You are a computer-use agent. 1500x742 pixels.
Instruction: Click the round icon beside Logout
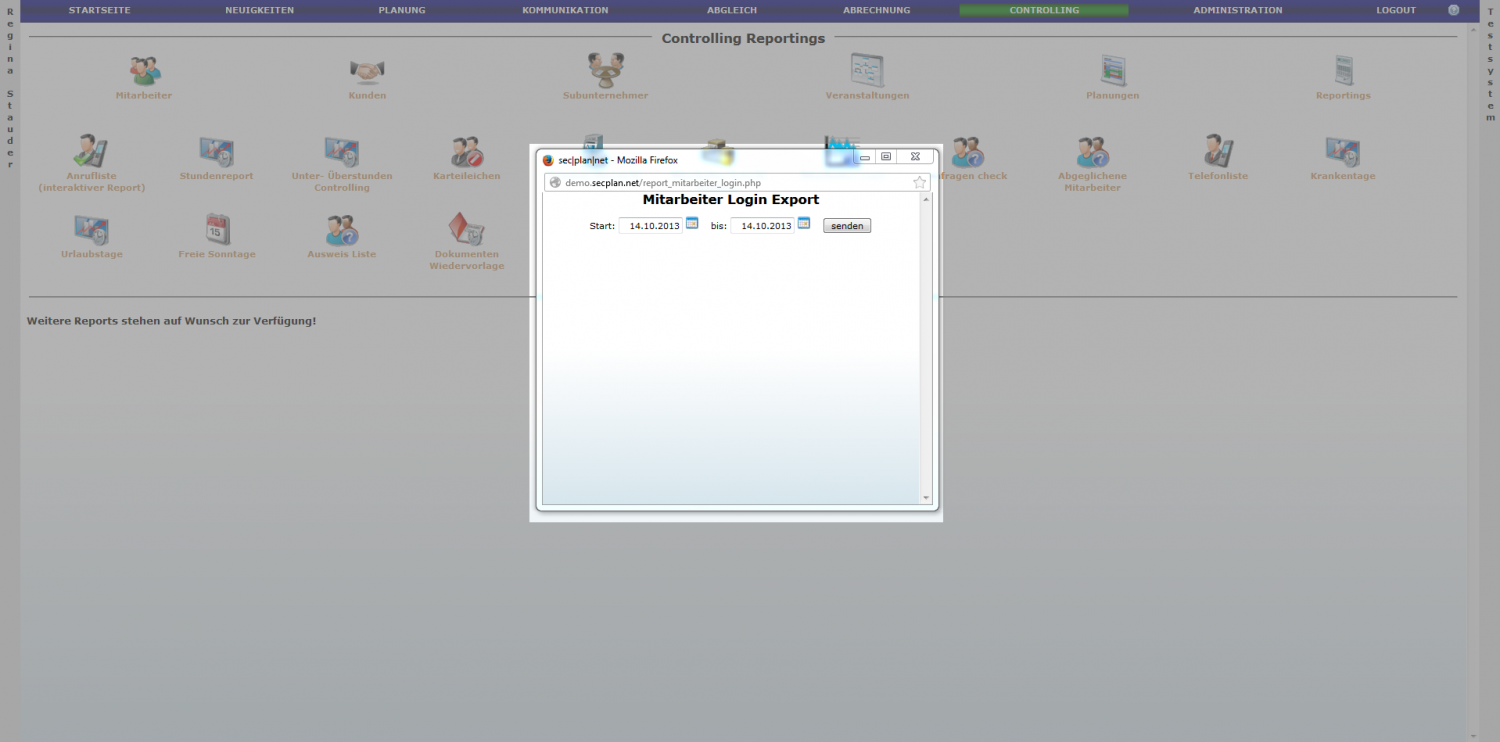pos(1454,10)
